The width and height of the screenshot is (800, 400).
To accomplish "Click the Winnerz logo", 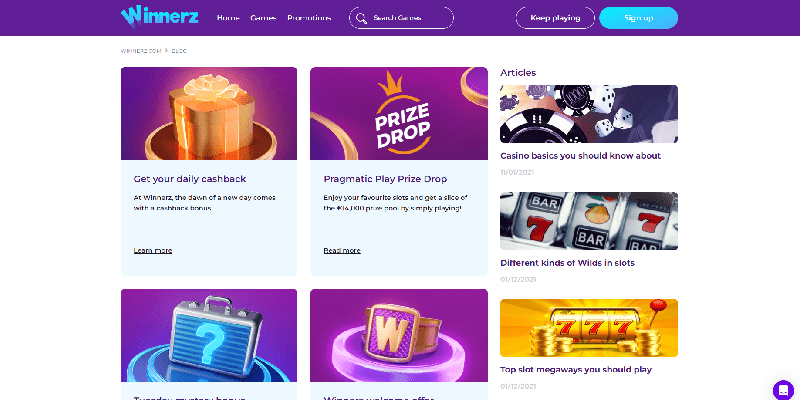I will (159, 17).
